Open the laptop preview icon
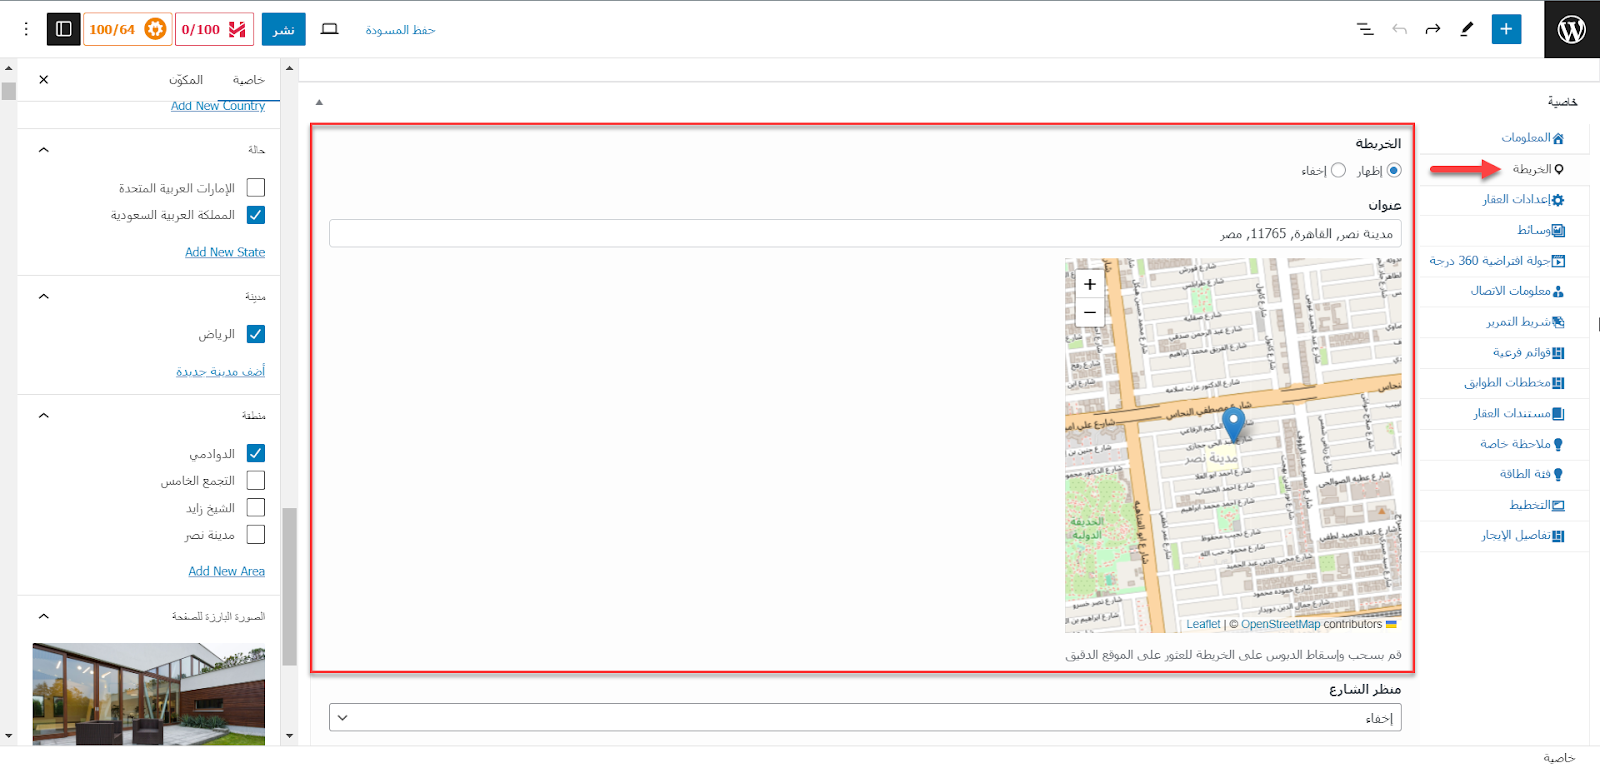Screen dimensions: 1600x768 tap(329, 29)
